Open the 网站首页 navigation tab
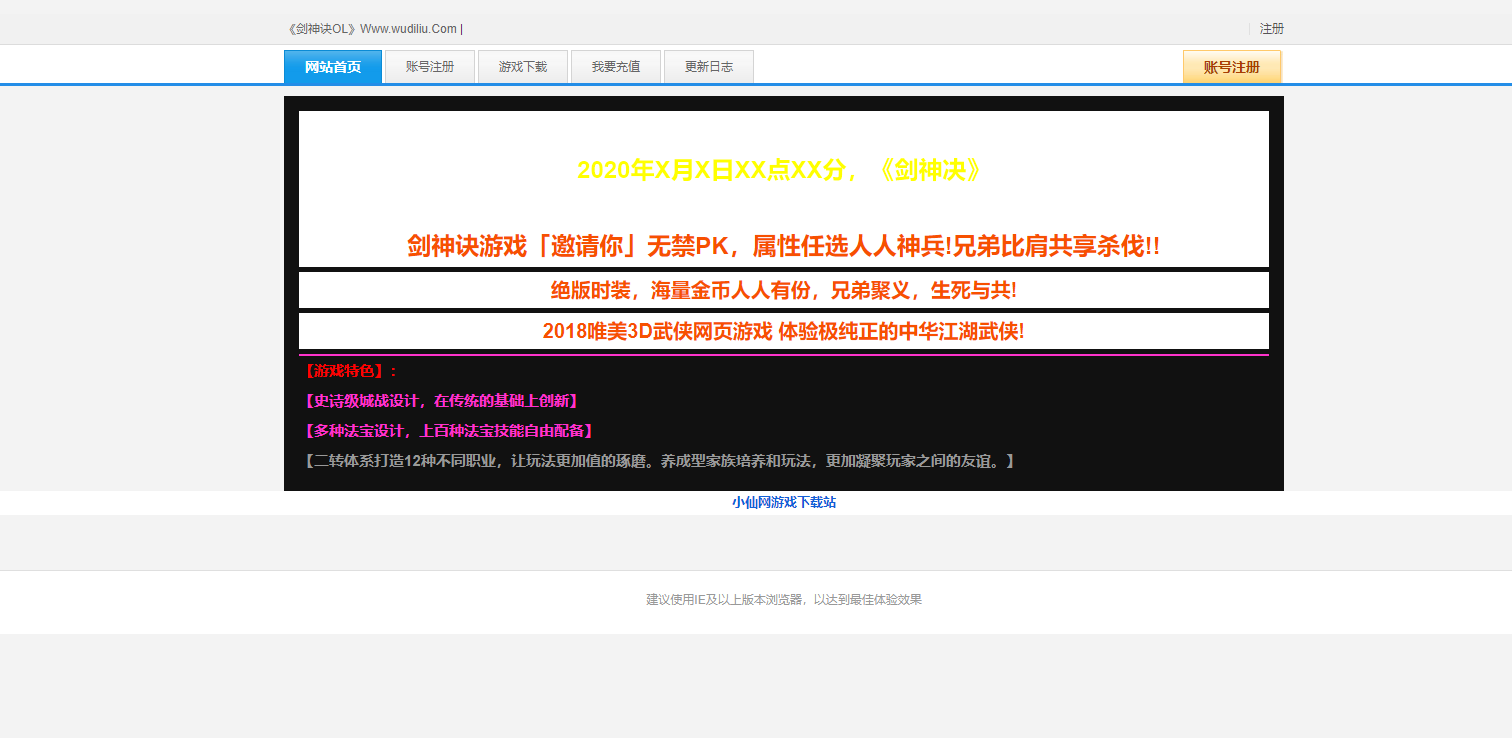This screenshot has width=1512, height=738. (333, 67)
